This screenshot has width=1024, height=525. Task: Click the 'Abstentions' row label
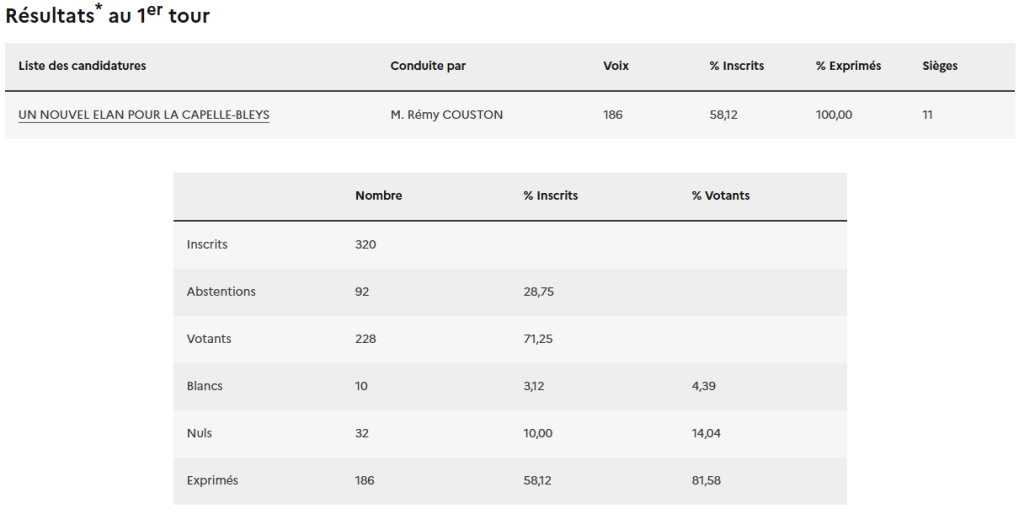[x=221, y=292]
